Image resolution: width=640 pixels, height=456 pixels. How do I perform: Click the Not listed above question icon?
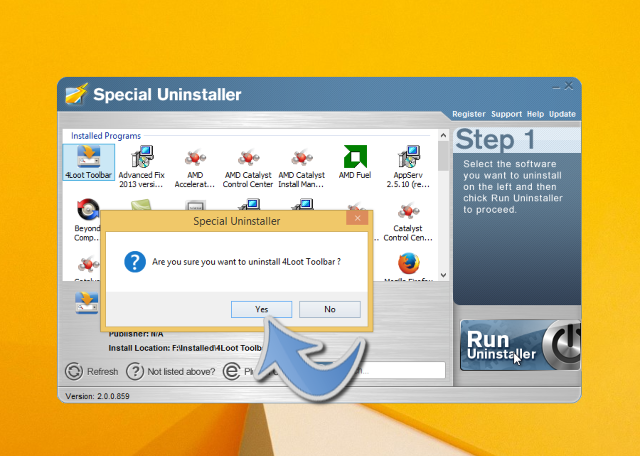click(135, 371)
